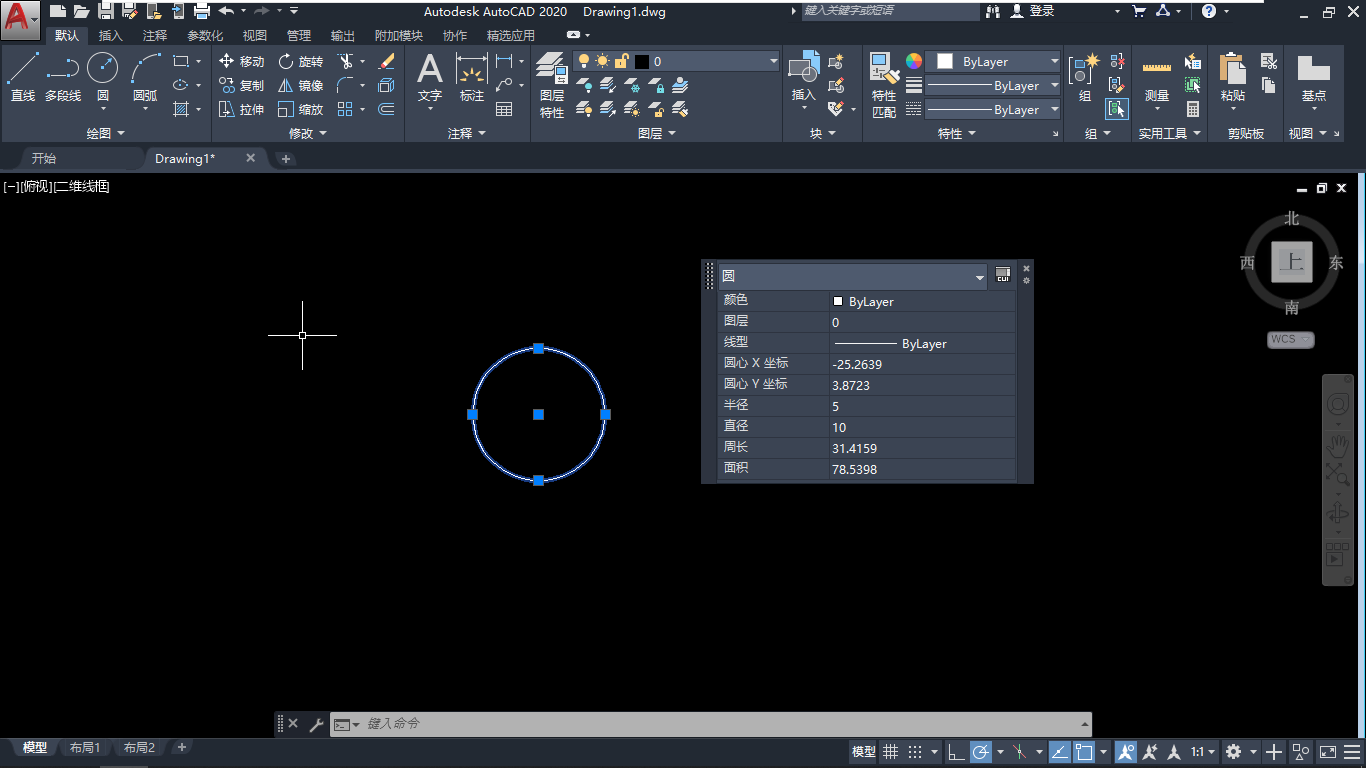Switch to the 布局1 layout tab
The width and height of the screenshot is (1366, 768).
(x=85, y=748)
